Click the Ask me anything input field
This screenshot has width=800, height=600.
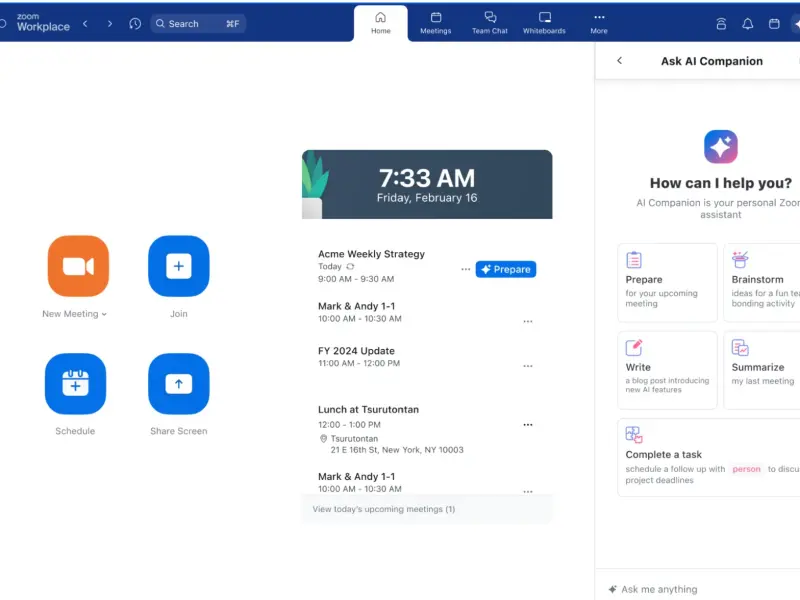[697, 589]
